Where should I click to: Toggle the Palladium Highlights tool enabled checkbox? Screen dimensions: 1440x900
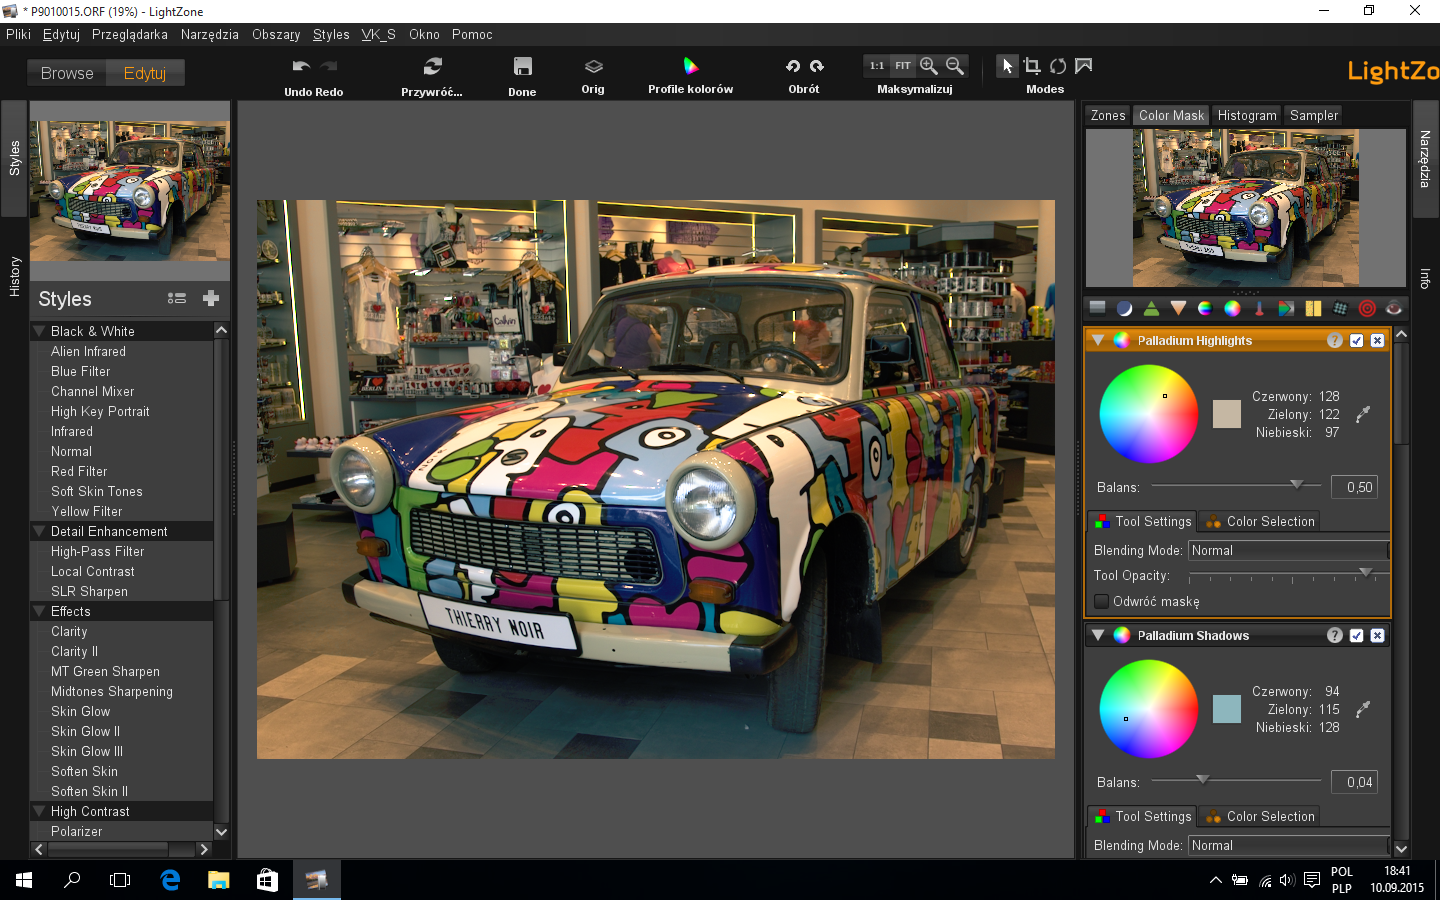click(1357, 341)
